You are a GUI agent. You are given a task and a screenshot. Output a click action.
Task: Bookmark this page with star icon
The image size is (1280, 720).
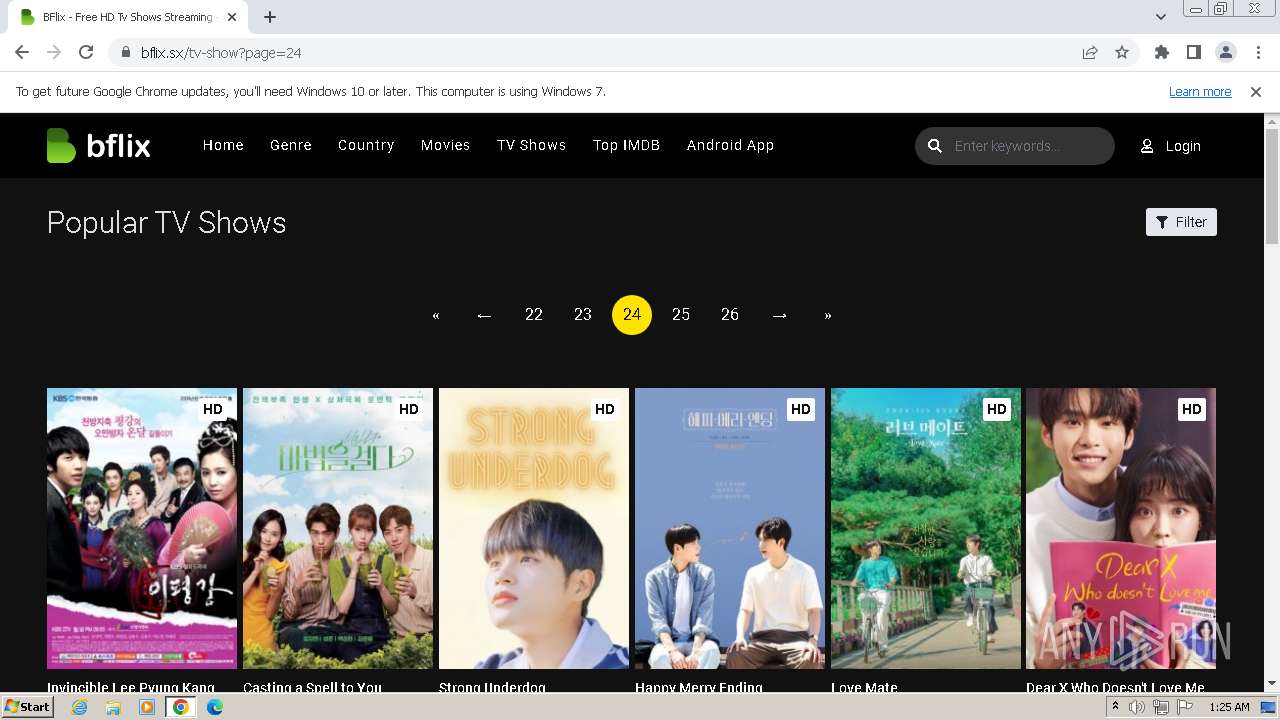tap(1122, 53)
